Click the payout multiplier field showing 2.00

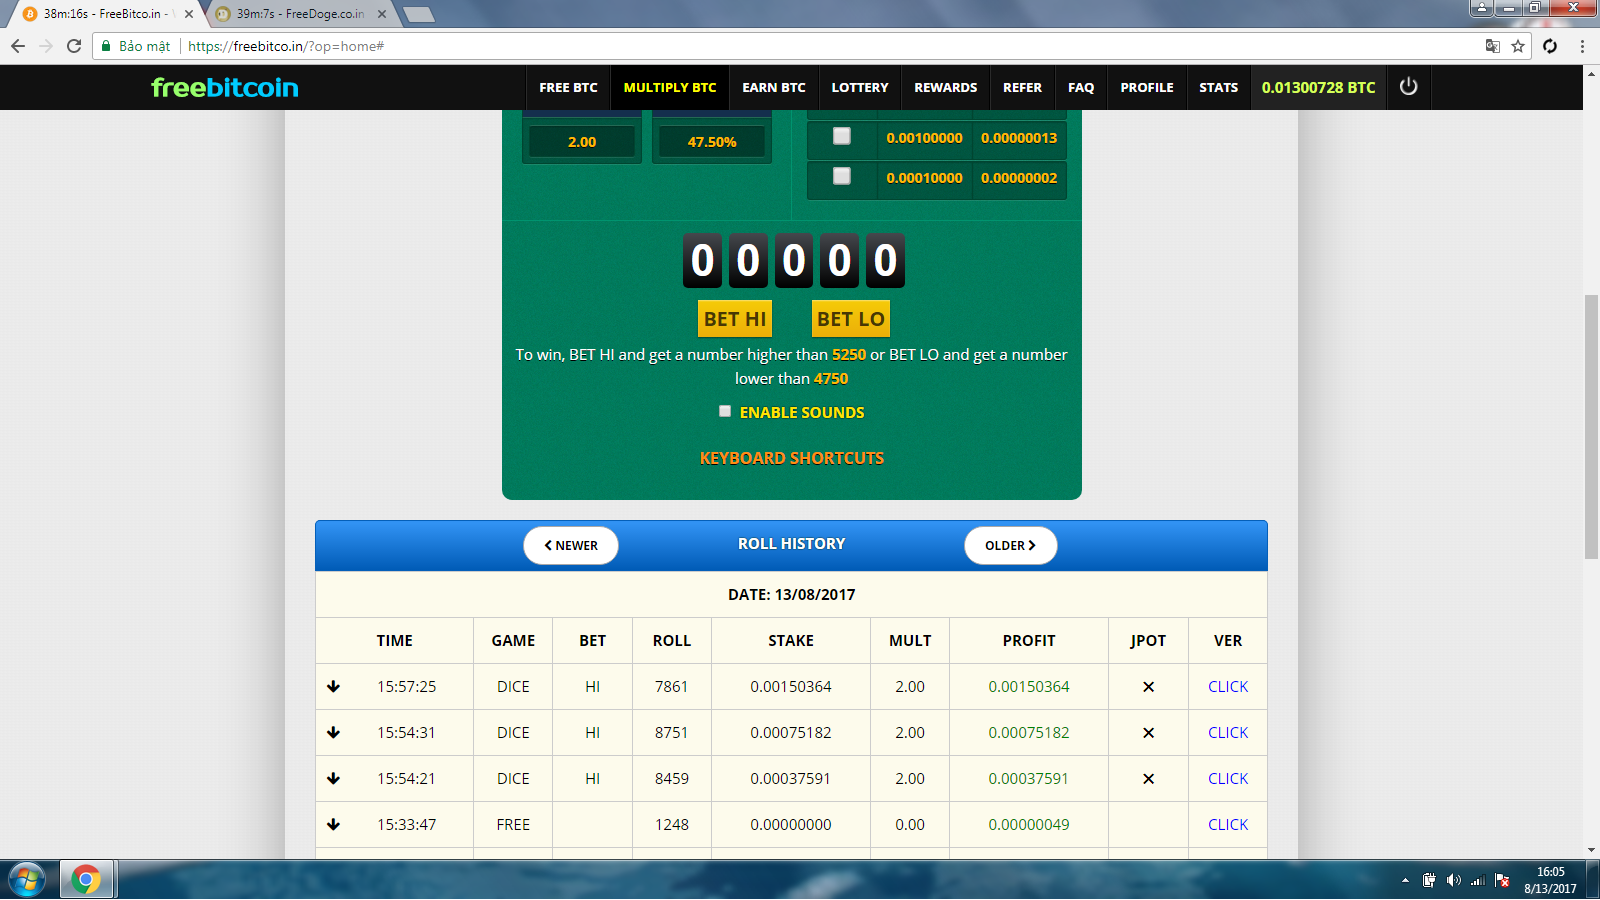pos(582,142)
